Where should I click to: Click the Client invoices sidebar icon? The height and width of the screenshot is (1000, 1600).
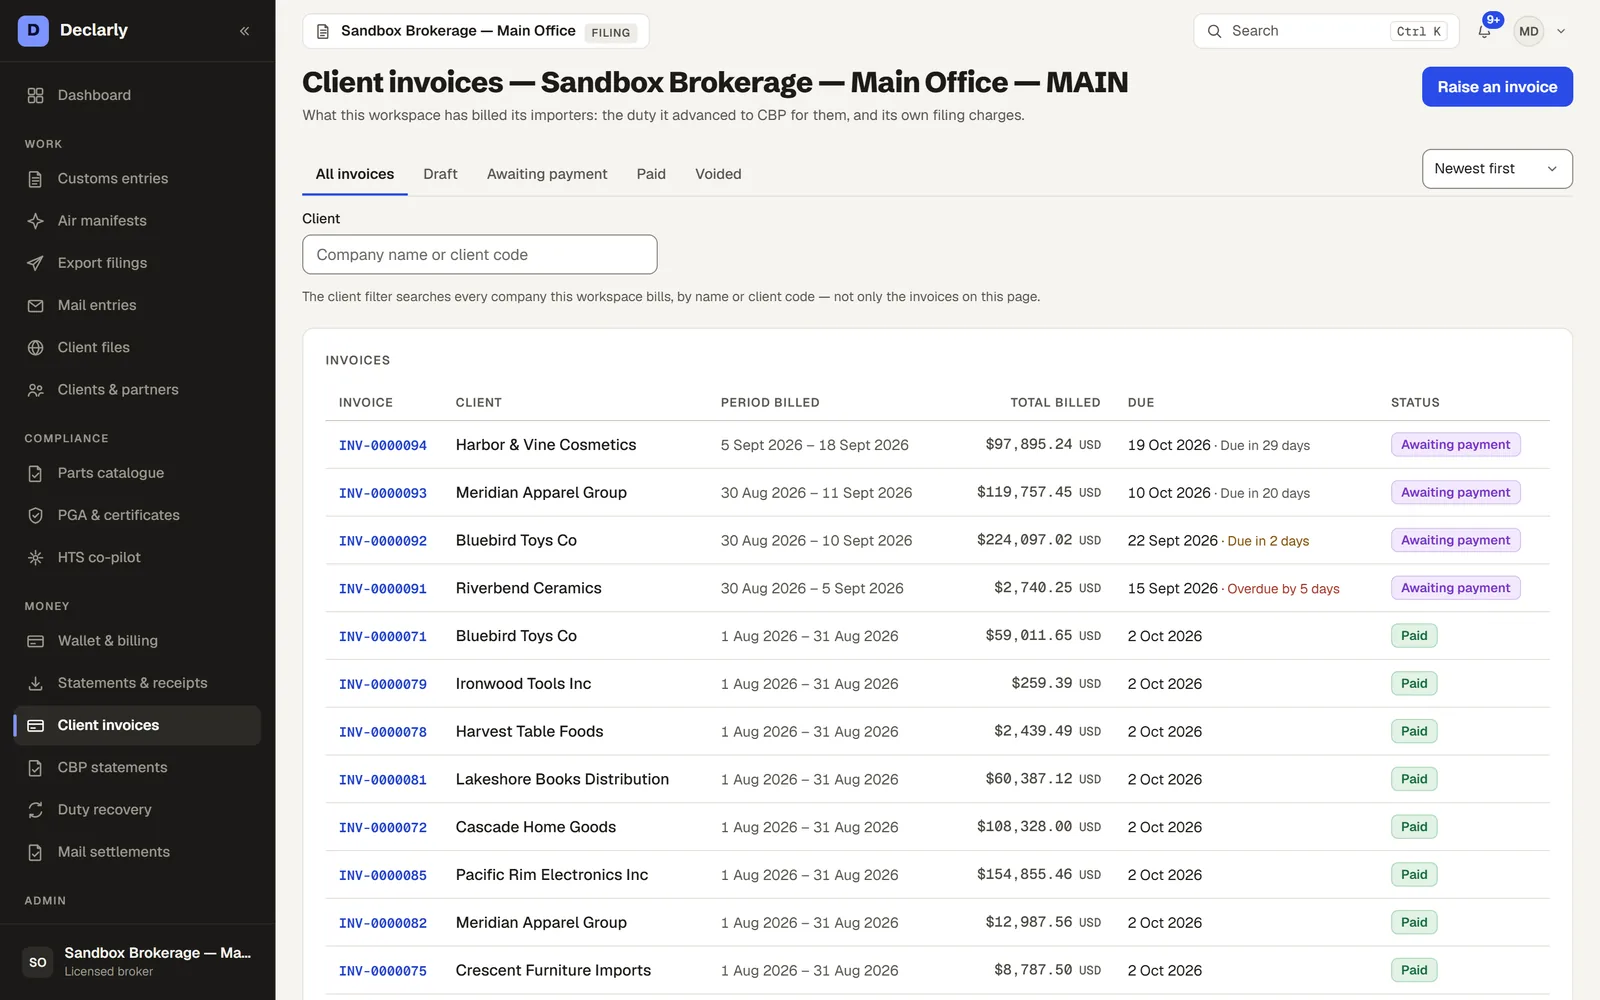coord(35,725)
